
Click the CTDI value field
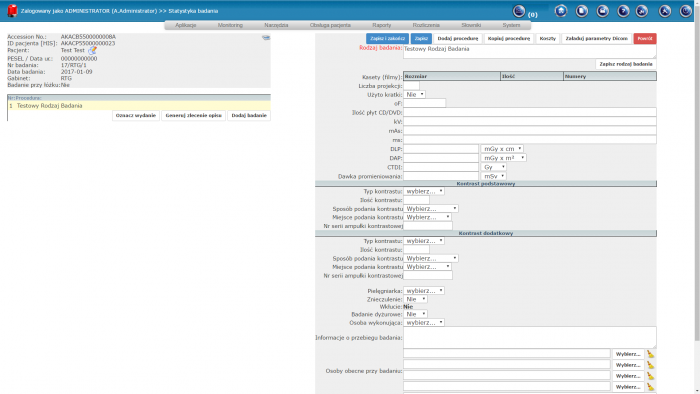tap(441, 167)
